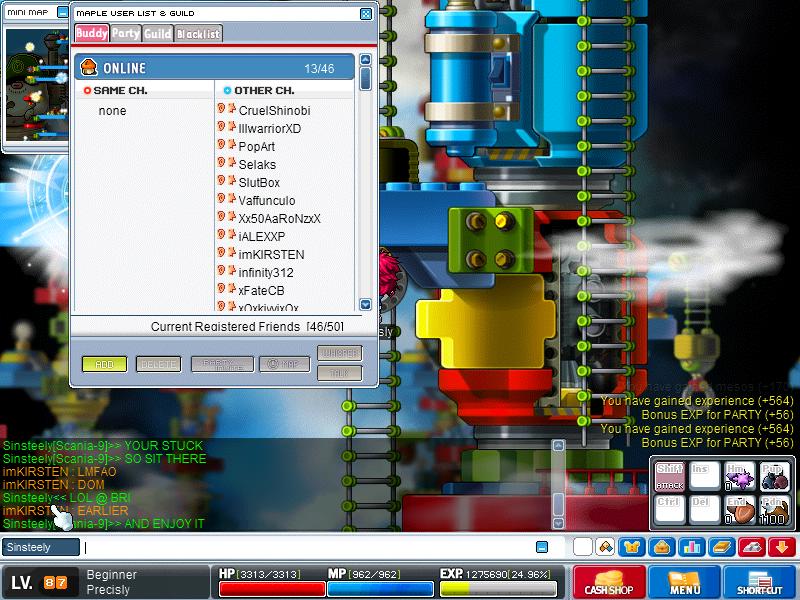Toggle the Mini Map minimize button
800x600 pixels.
coord(63,12)
